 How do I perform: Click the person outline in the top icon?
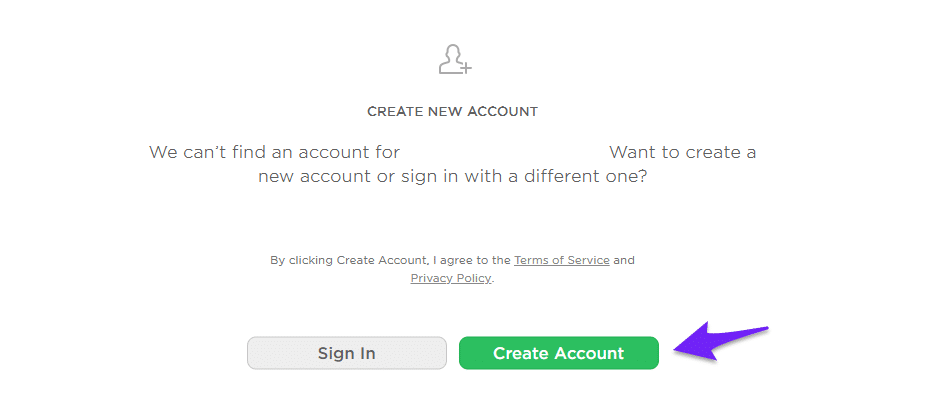click(x=452, y=58)
